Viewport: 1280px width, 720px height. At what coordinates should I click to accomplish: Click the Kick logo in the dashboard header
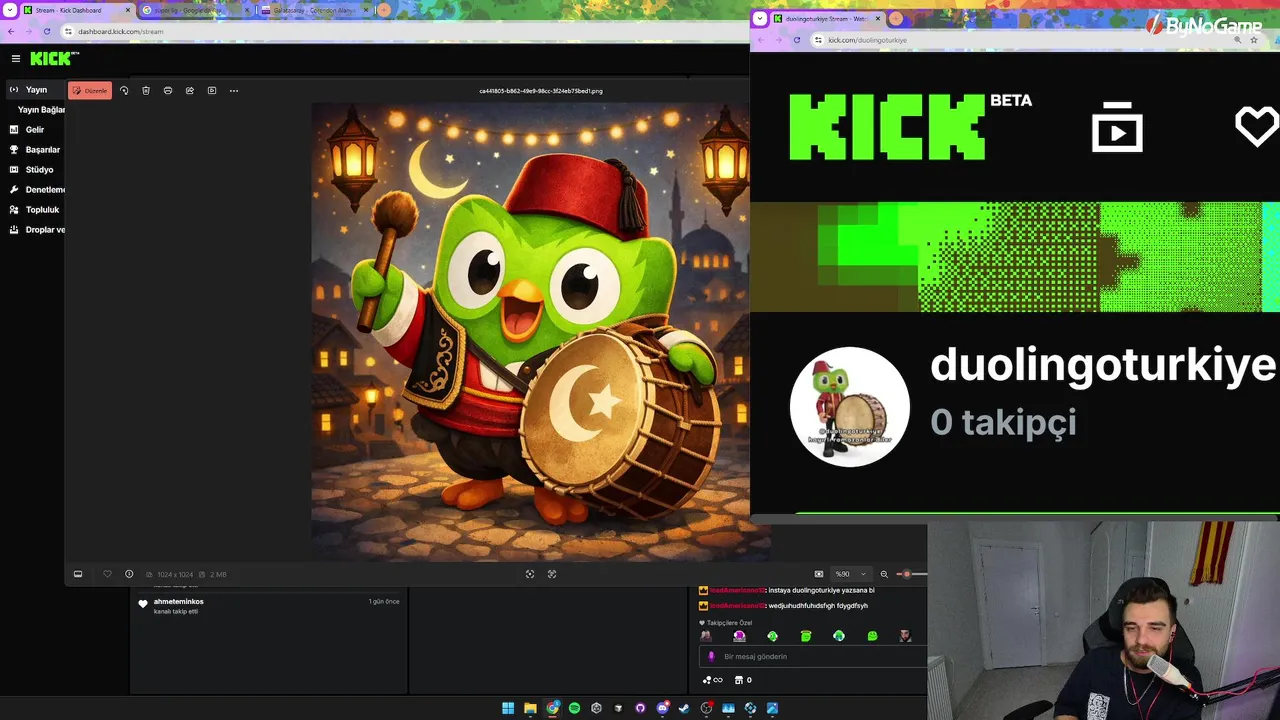click(54, 59)
